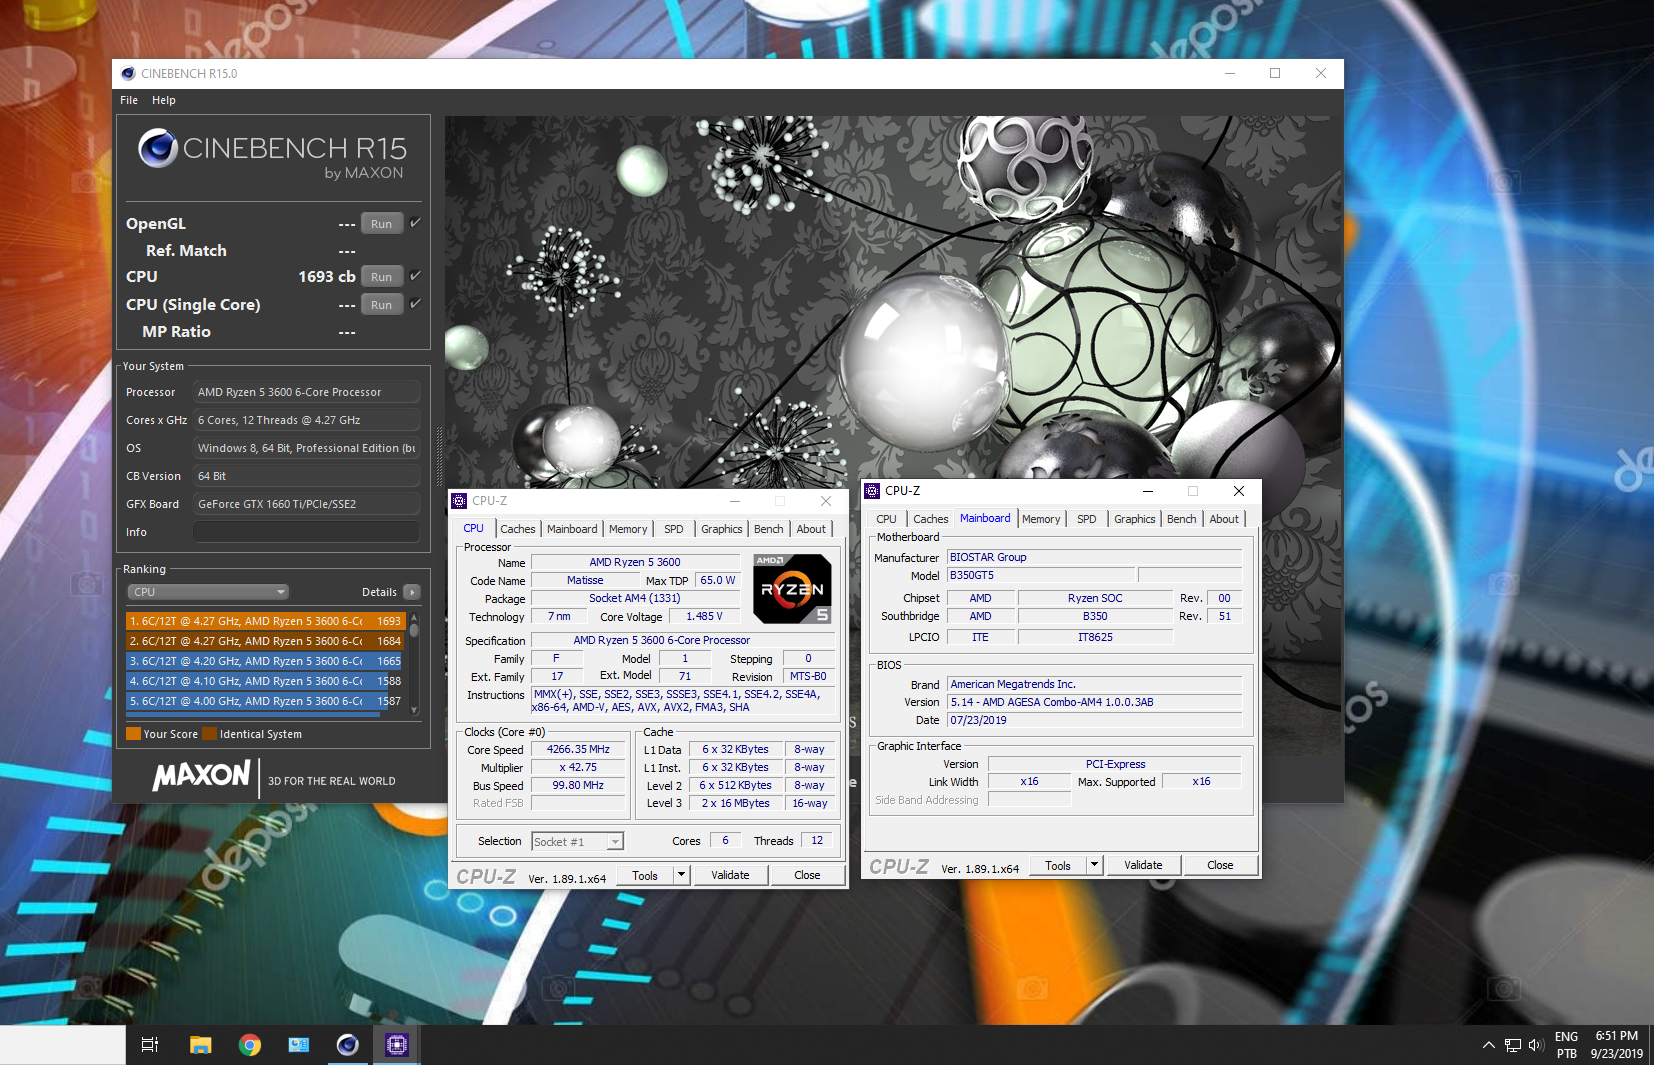Run the CPU (Single Core) benchmark
Image resolution: width=1654 pixels, height=1065 pixels.
coord(381,305)
